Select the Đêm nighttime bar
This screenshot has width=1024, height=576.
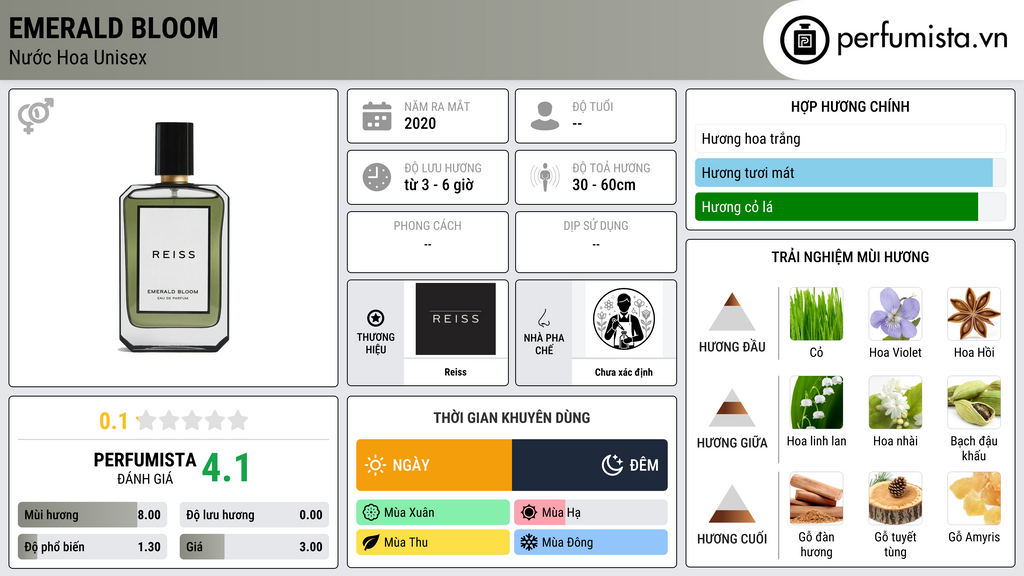(590, 465)
